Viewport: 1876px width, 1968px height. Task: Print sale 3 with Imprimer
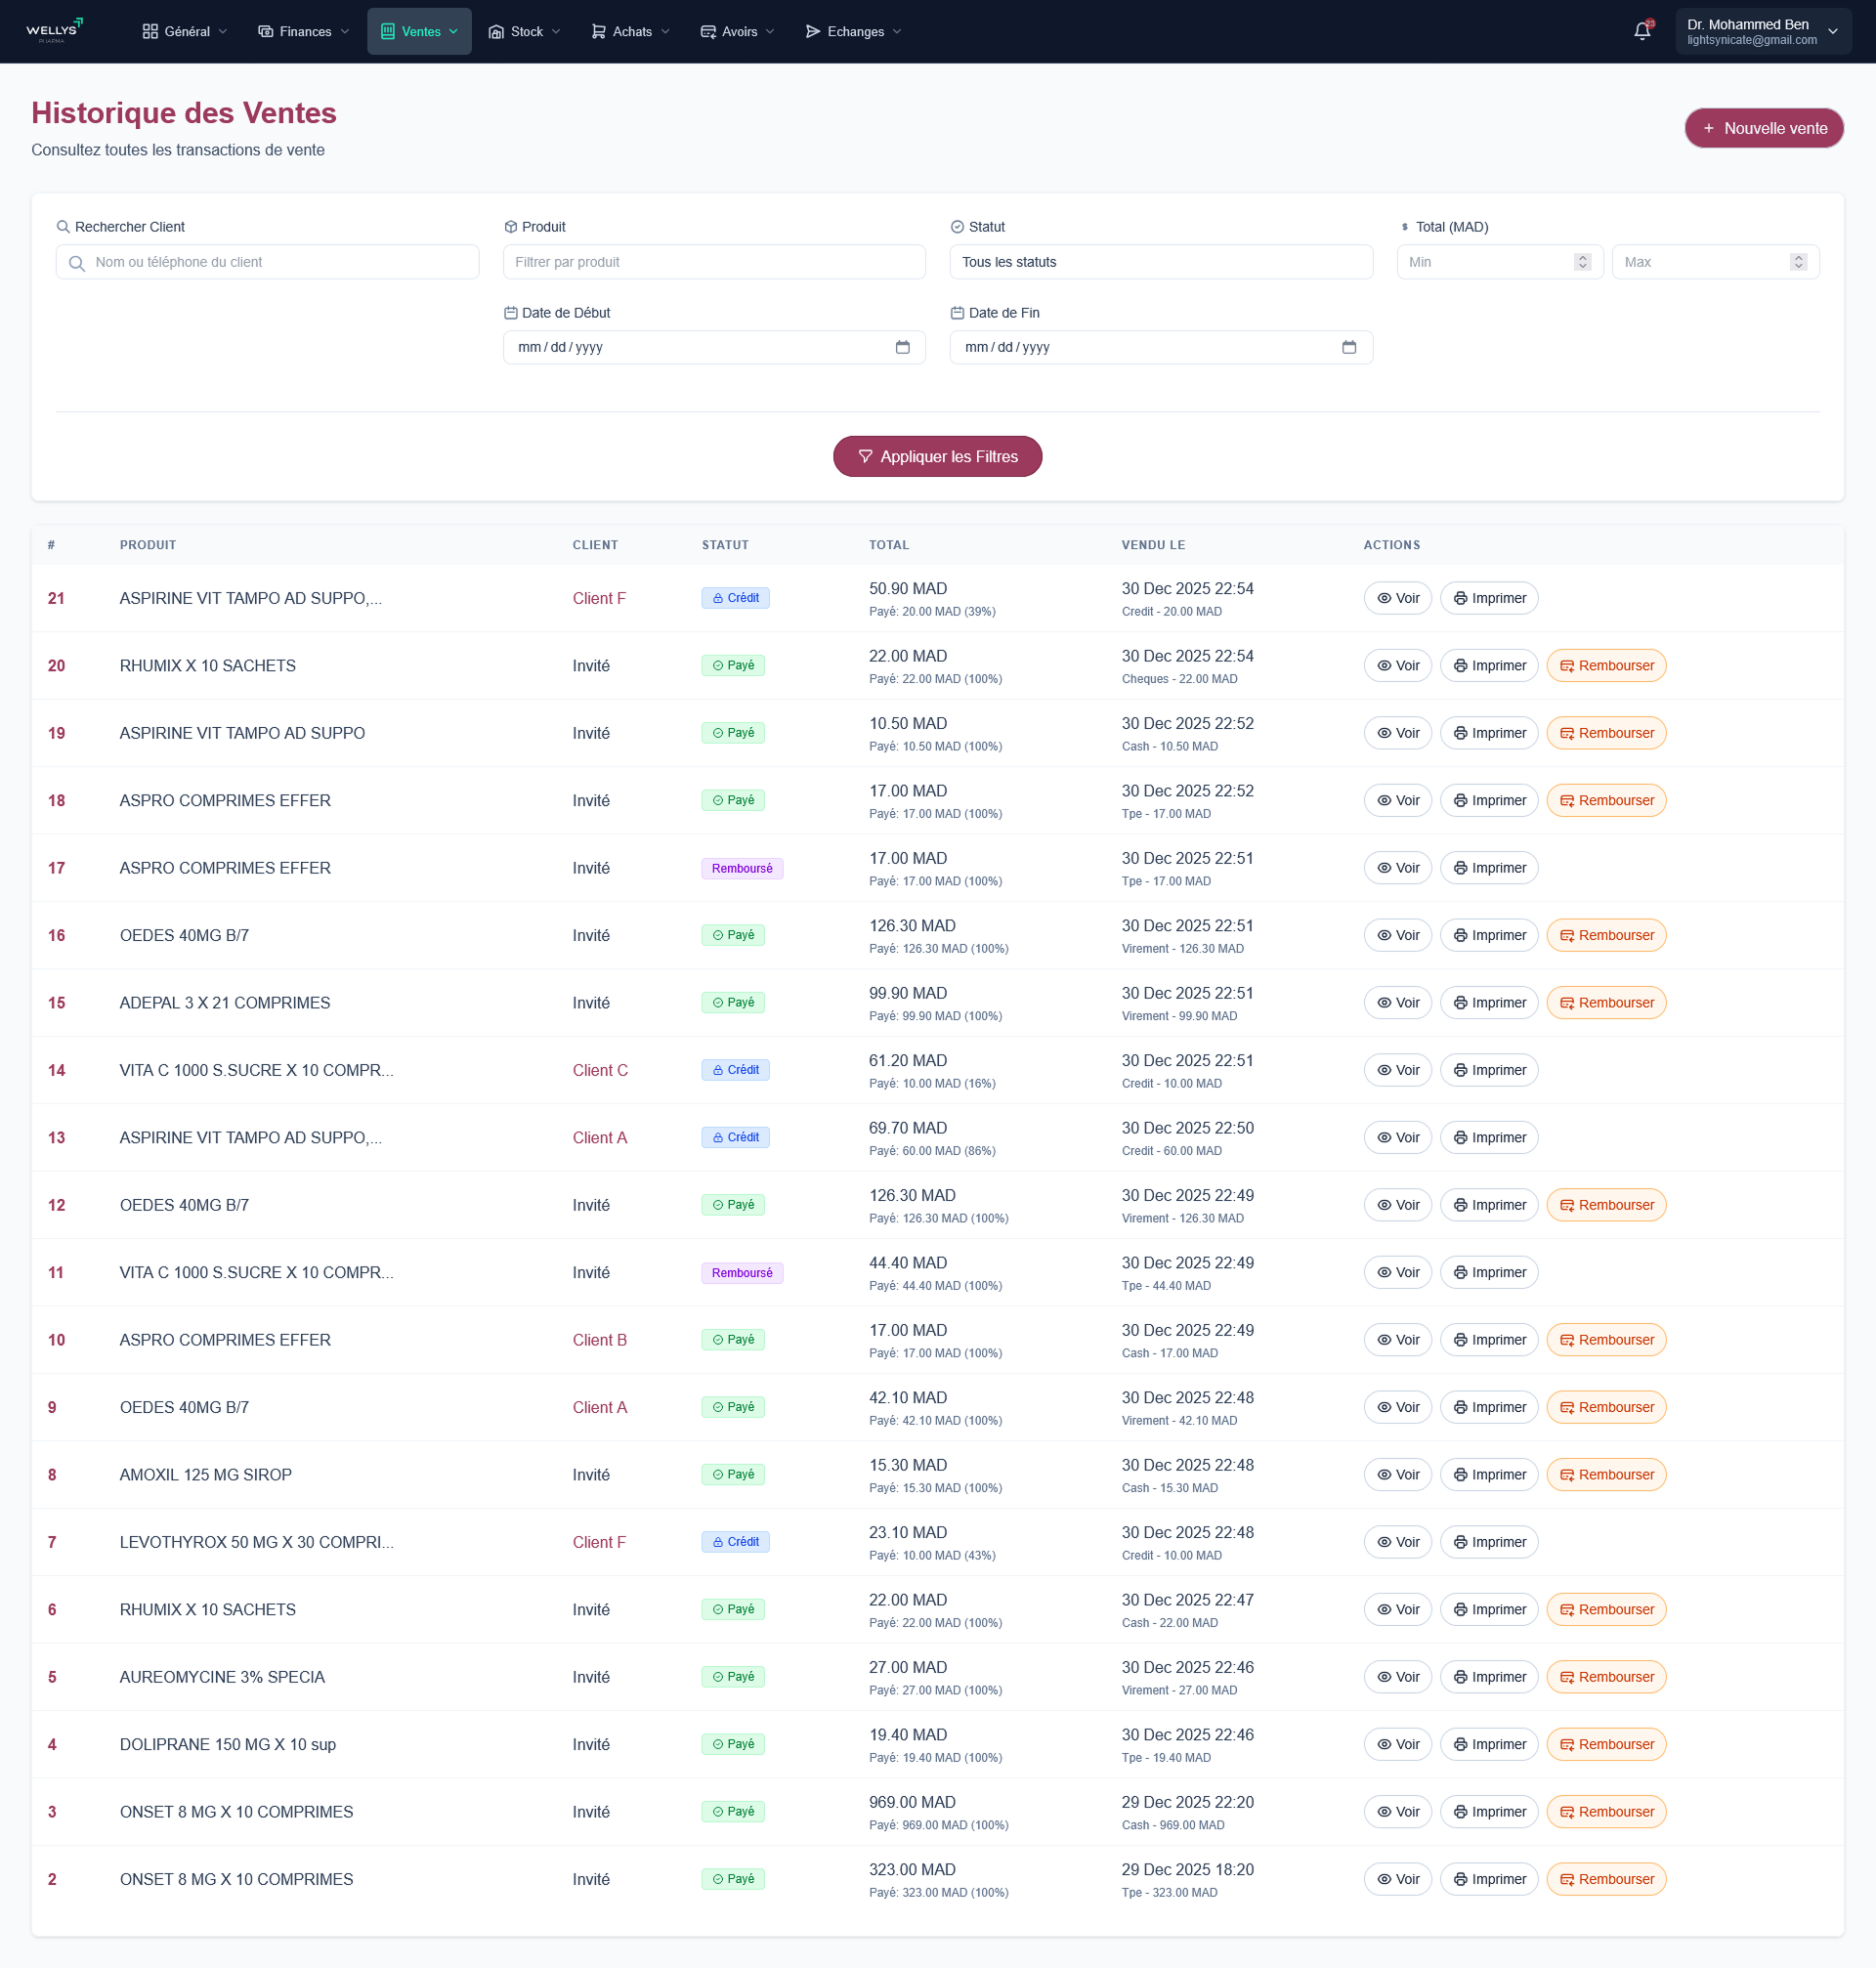pos(1488,1812)
